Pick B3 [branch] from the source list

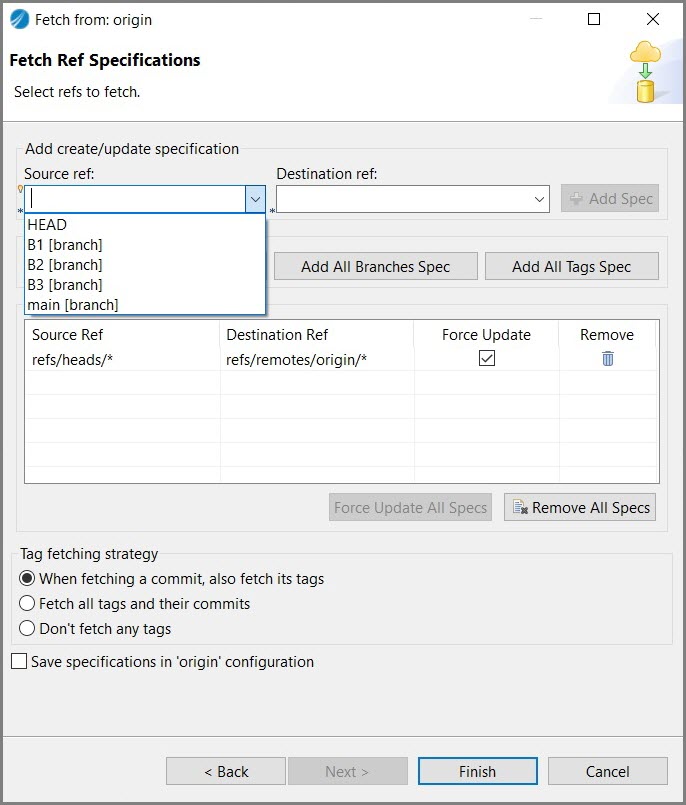click(65, 285)
